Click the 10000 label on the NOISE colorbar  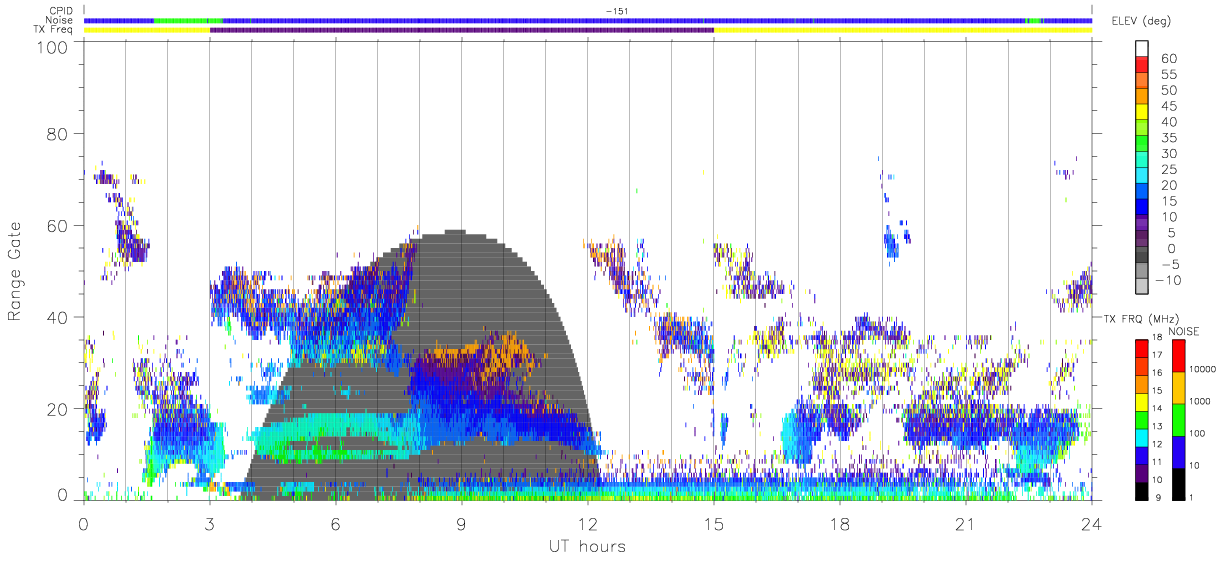tap(1203, 369)
